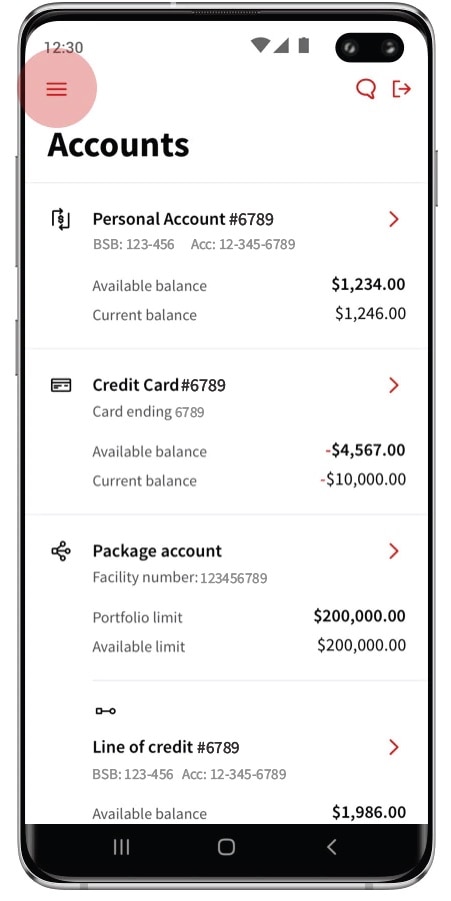Tap the Package account share icon
The width and height of the screenshot is (451, 901).
[61, 552]
